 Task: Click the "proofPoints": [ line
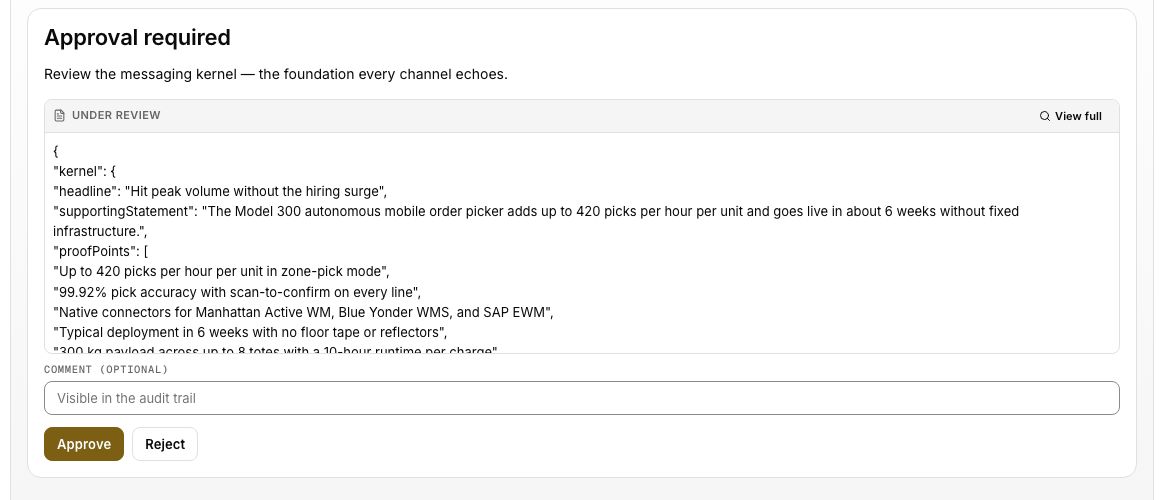101,251
